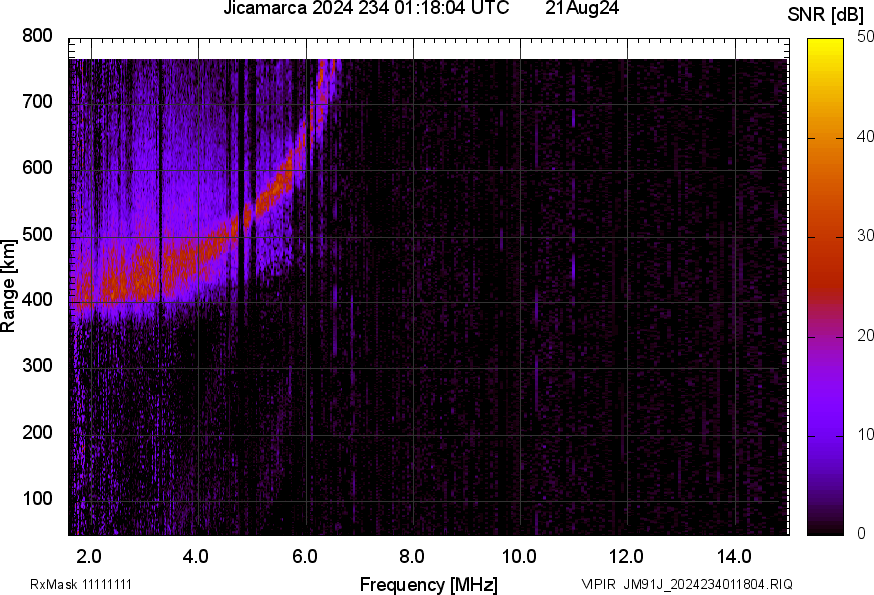Click frequency tick label '6.0'
This screenshot has width=874, height=595.
coord(304,556)
